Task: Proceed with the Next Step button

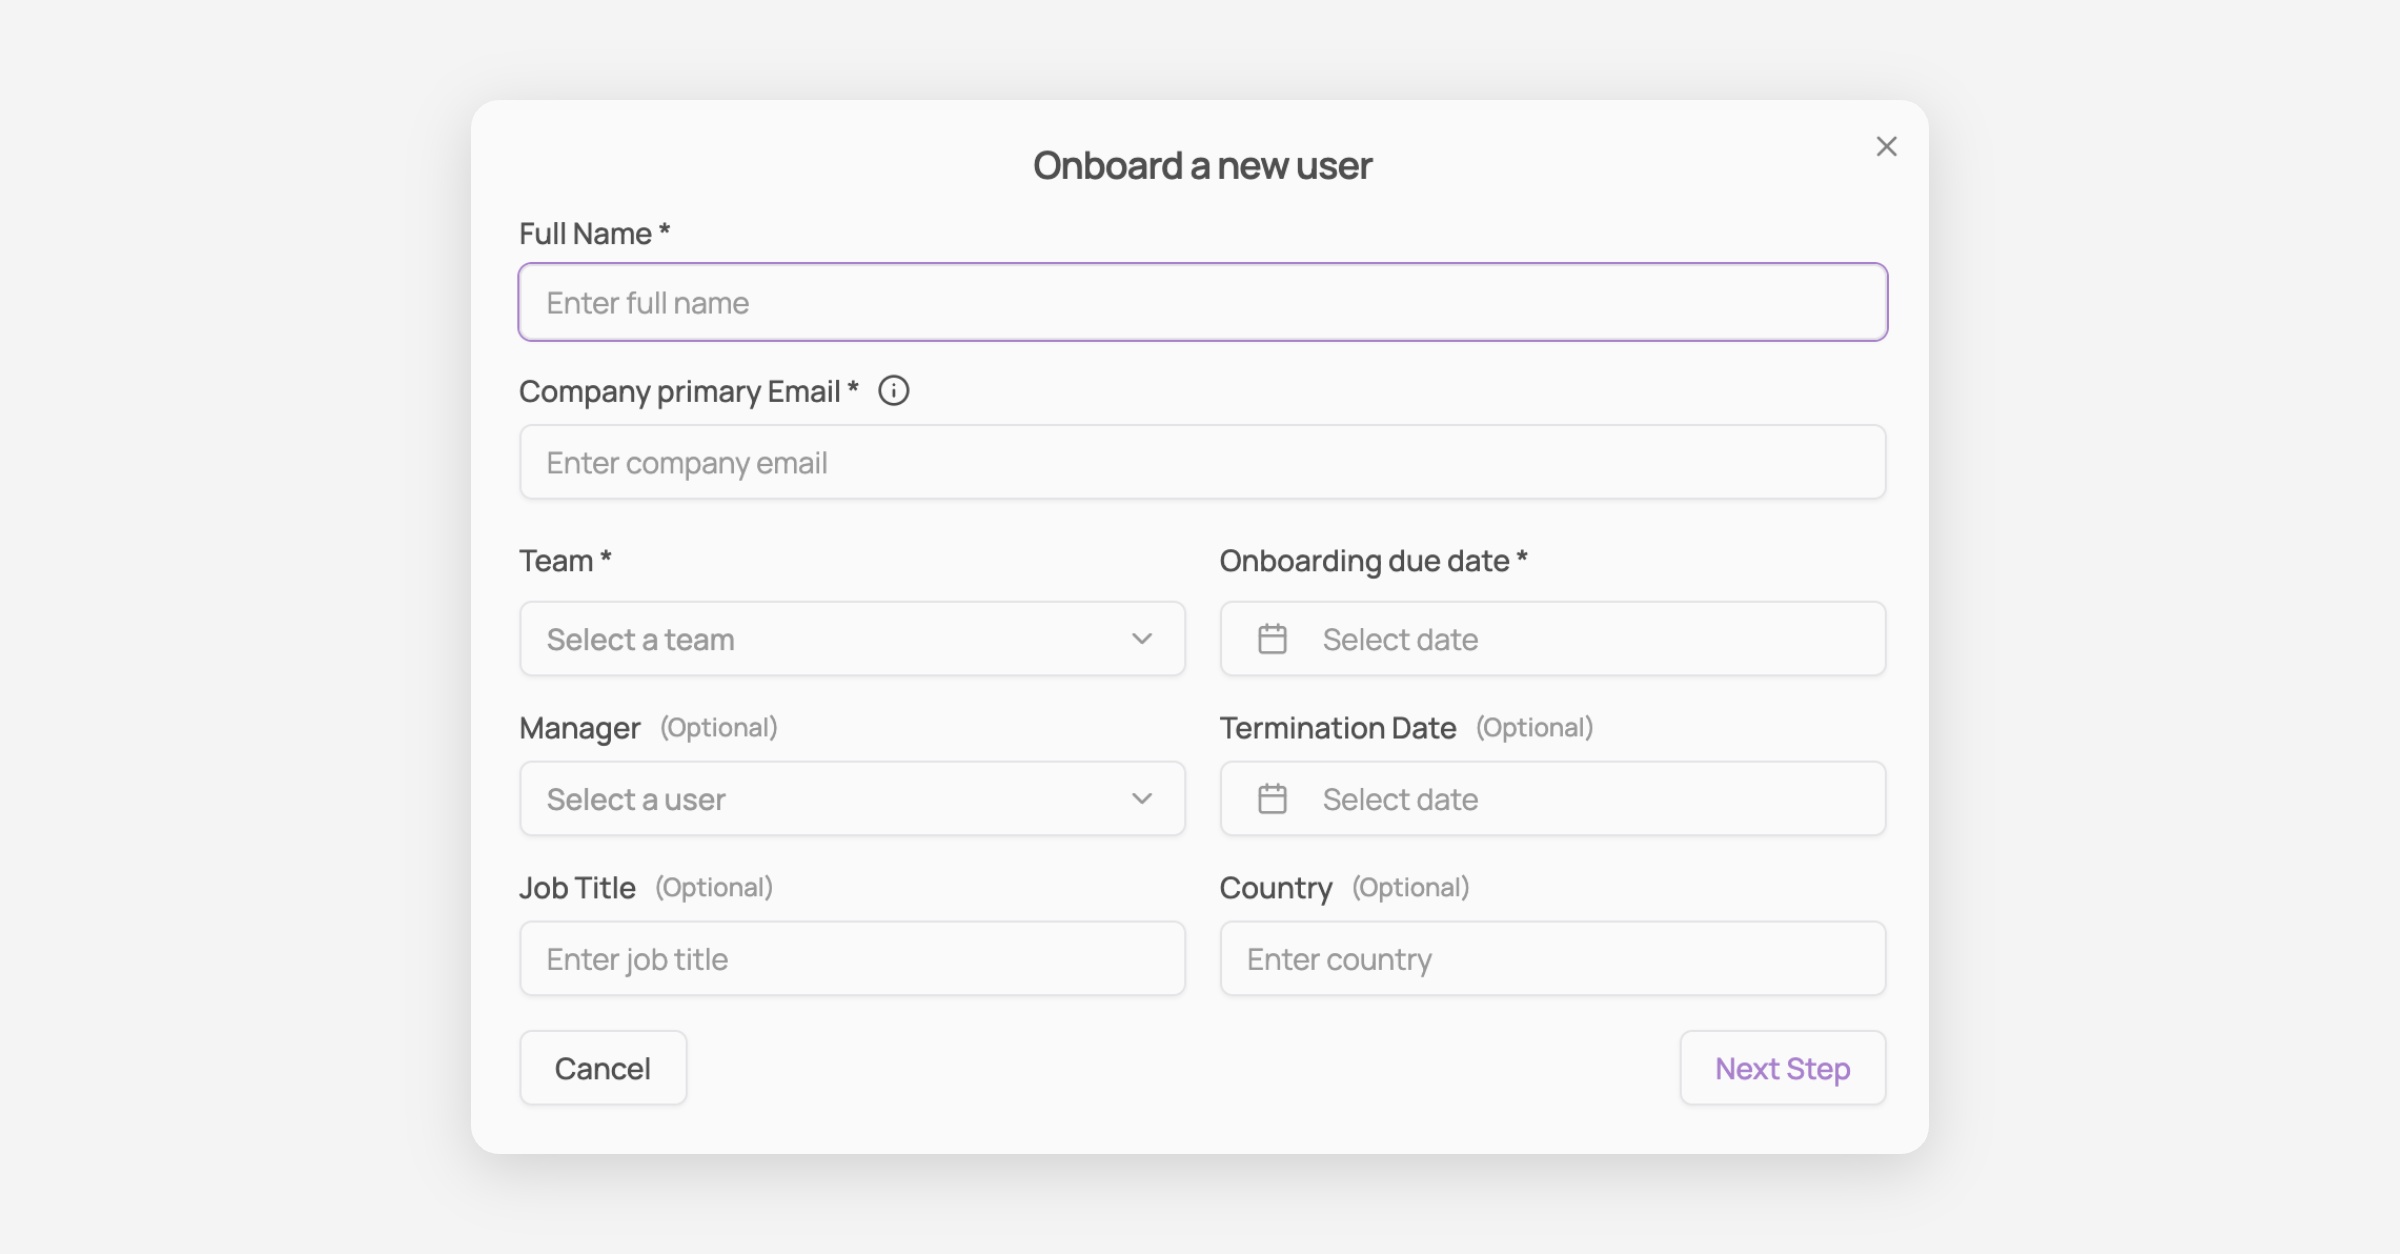Action: coord(1782,1068)
